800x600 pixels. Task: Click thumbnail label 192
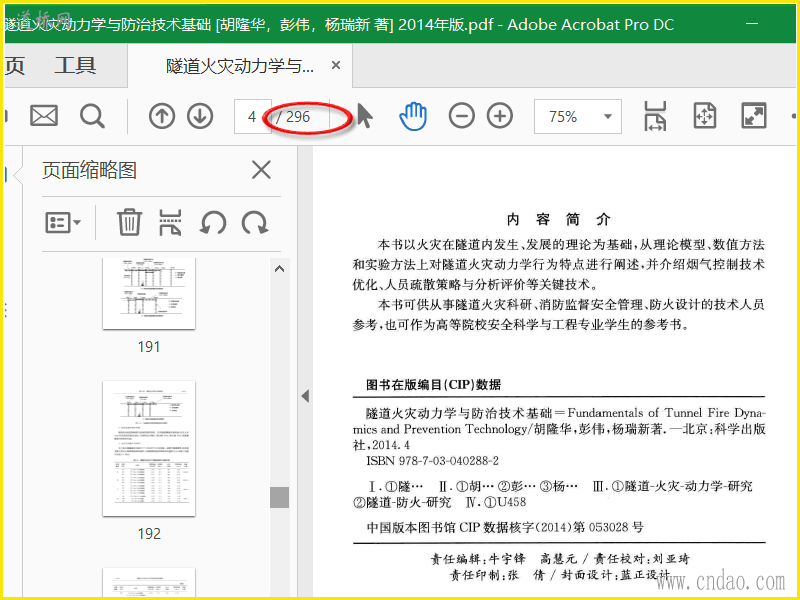[149, 534]
